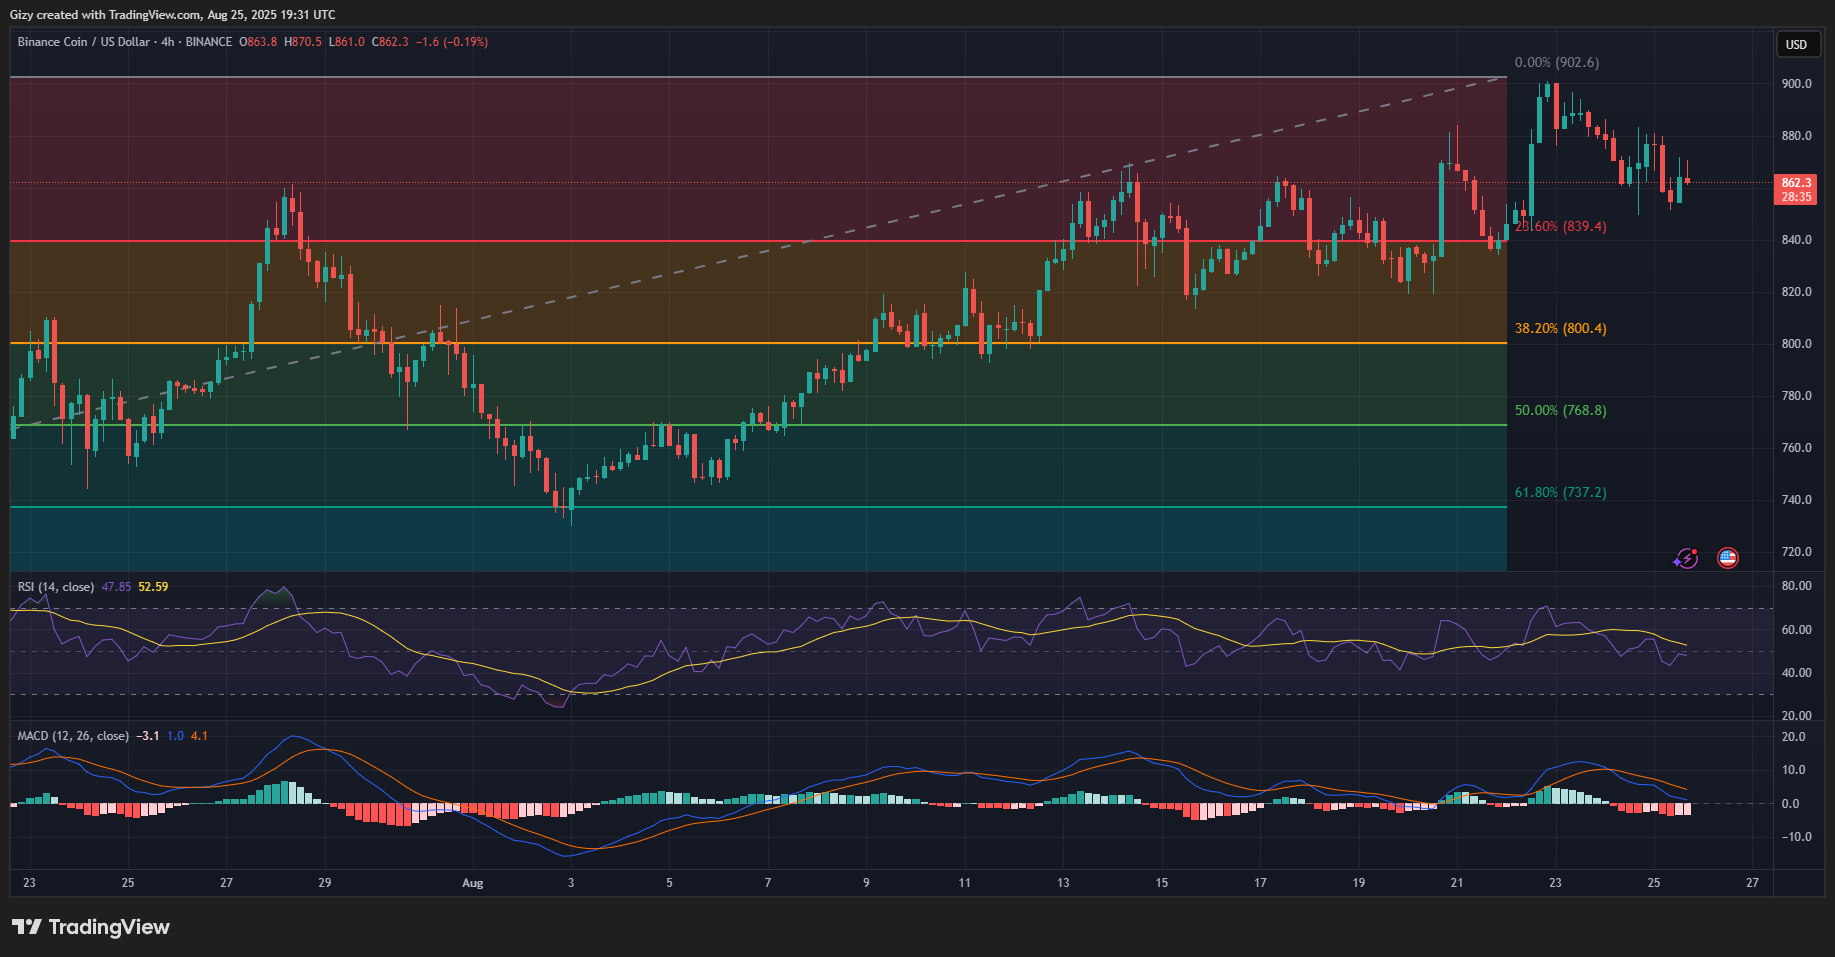Screen dimensions: 1835x957
Task: Click the MACD line value 1.0
Action: click(175, 736)
